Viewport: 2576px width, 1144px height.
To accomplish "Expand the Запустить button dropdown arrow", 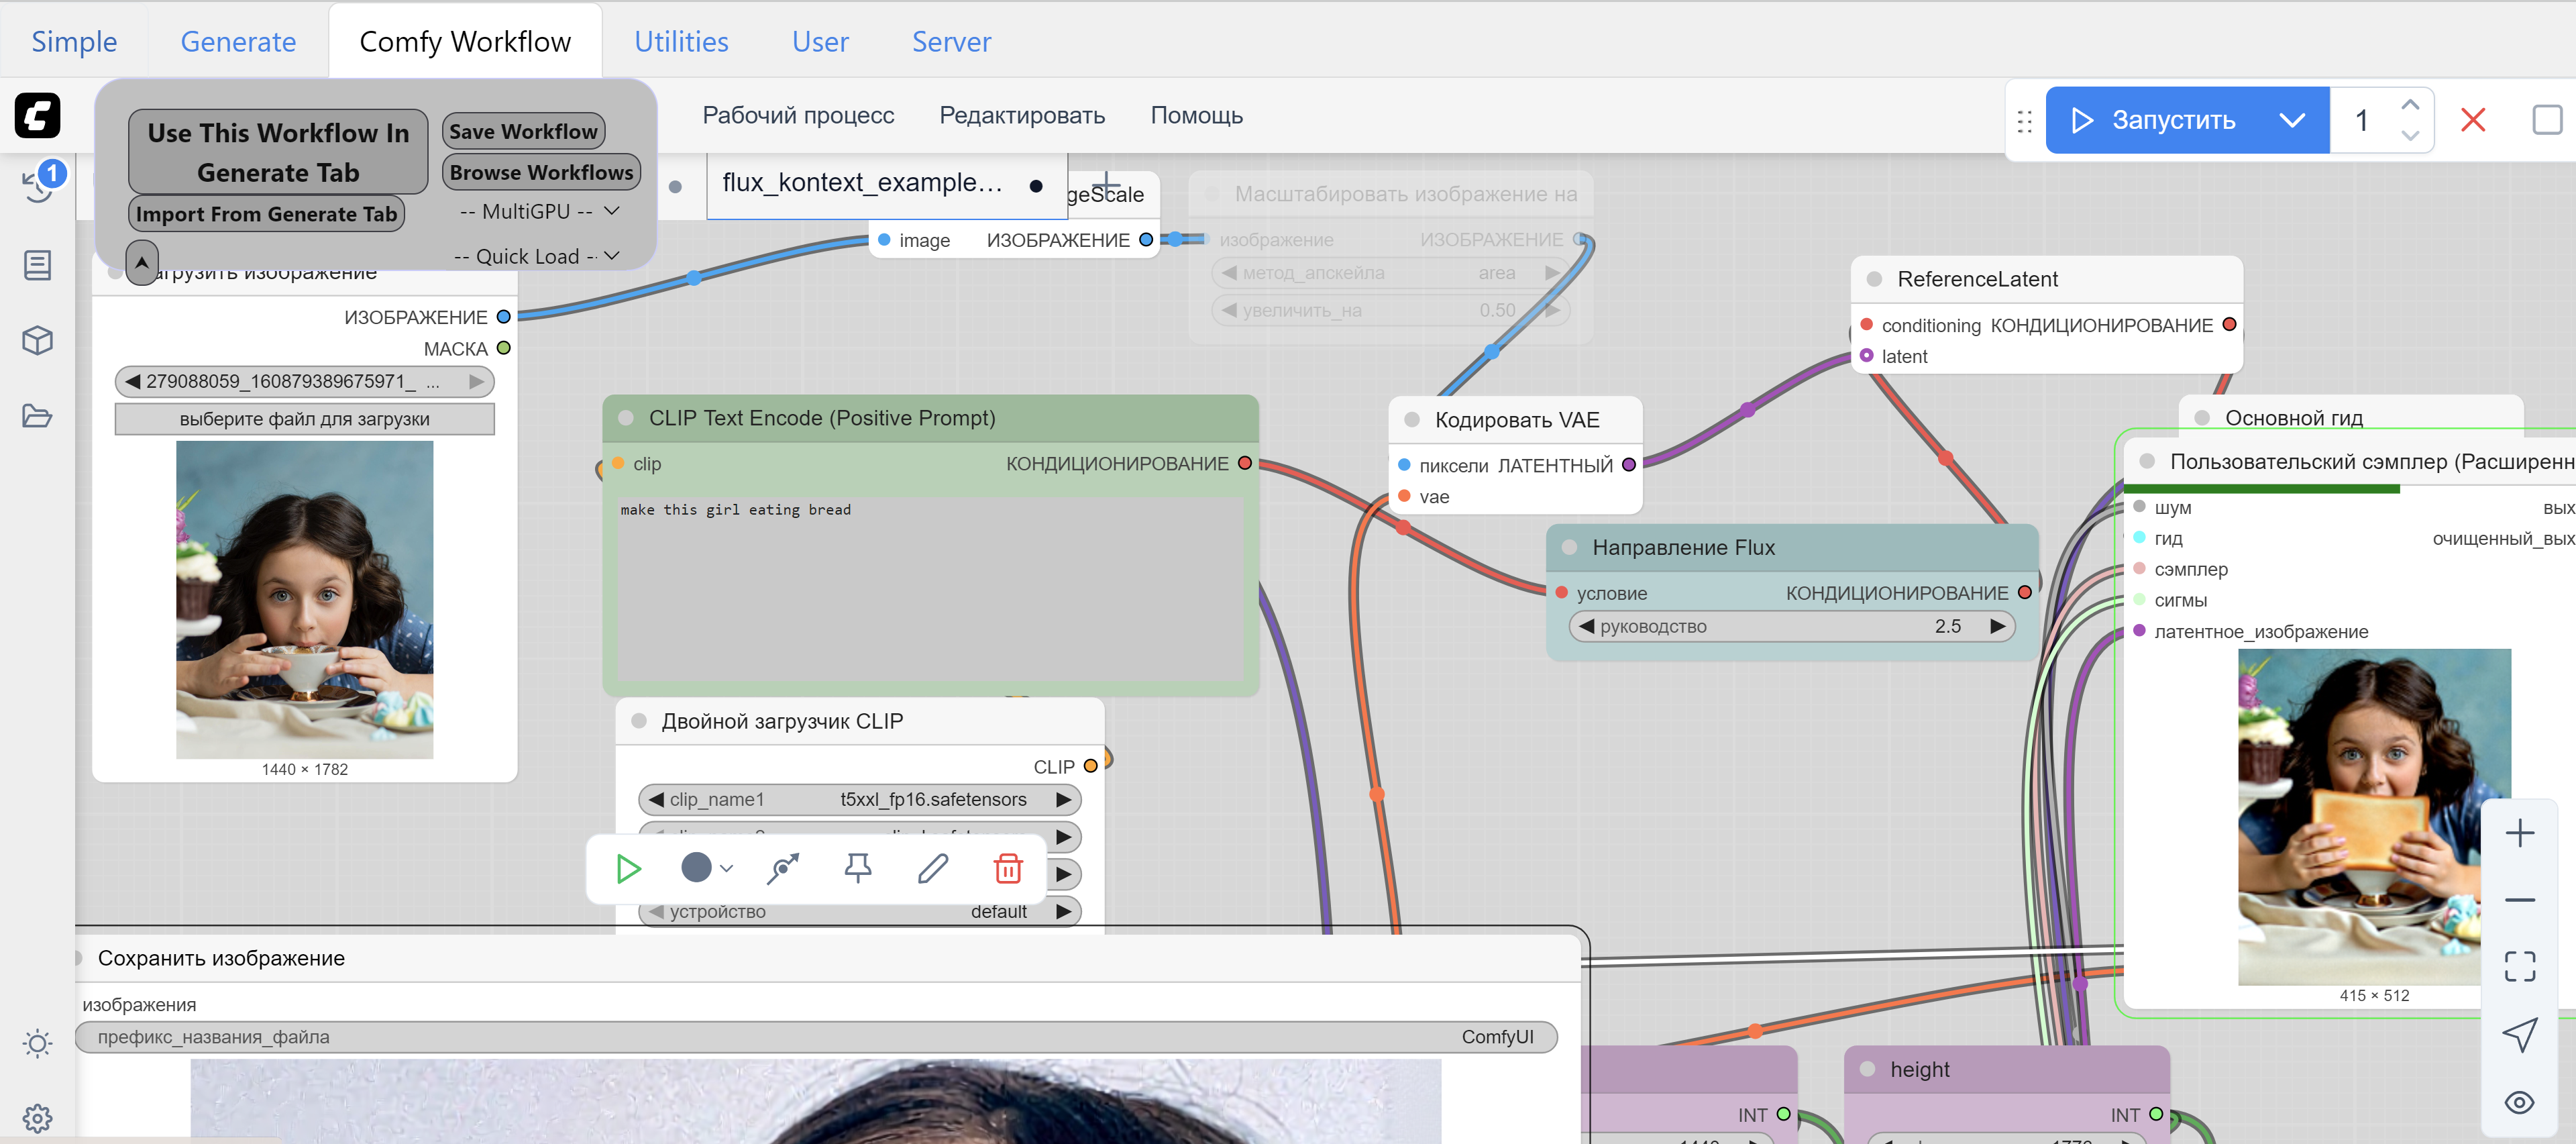I will (2291, 120).
